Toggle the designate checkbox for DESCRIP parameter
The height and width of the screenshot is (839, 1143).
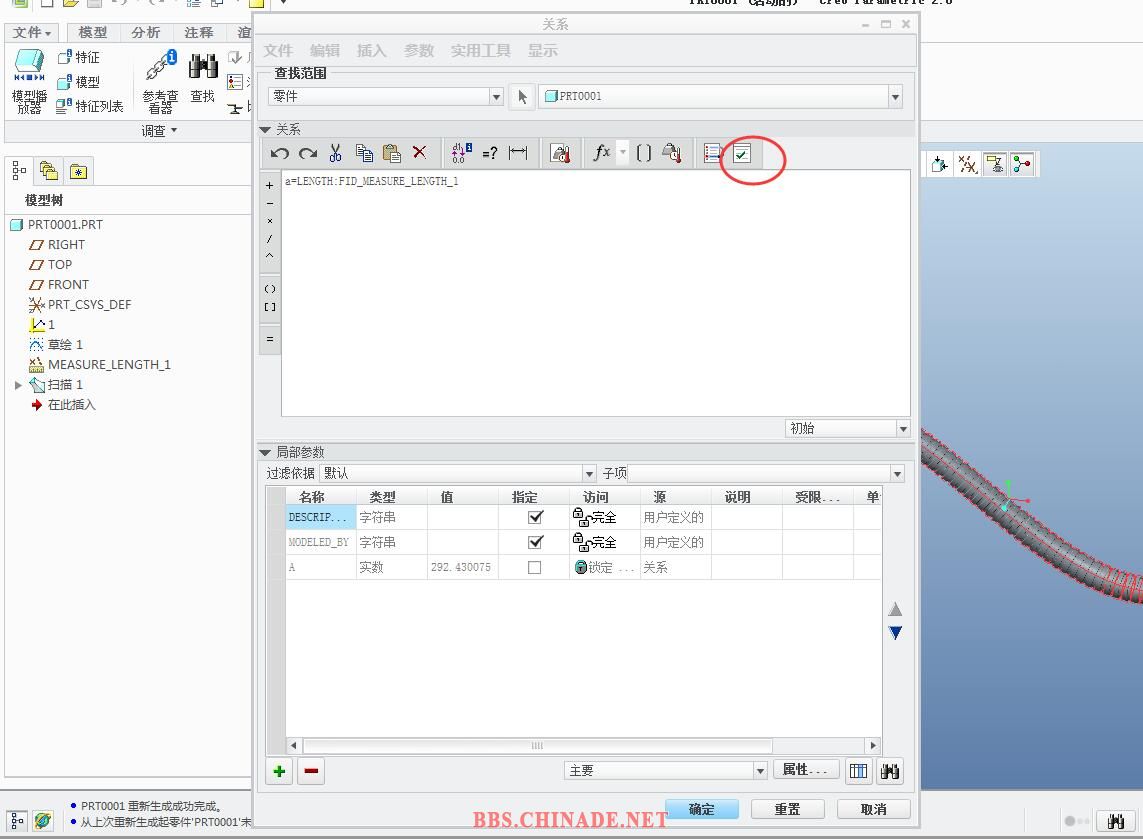535,517
